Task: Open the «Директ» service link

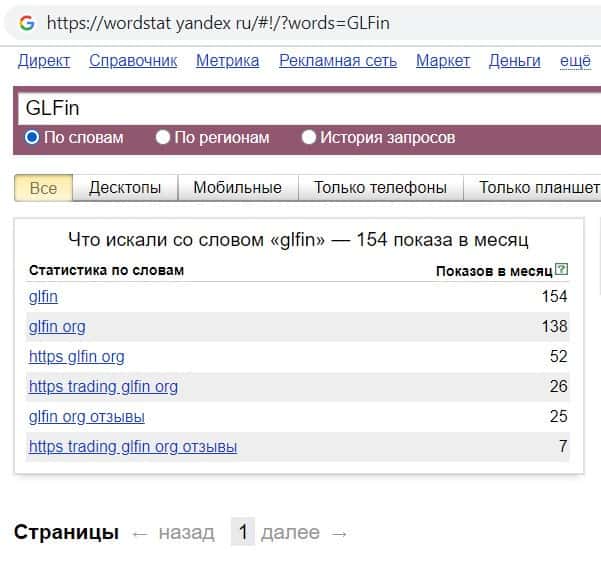Action: point(44,61)
